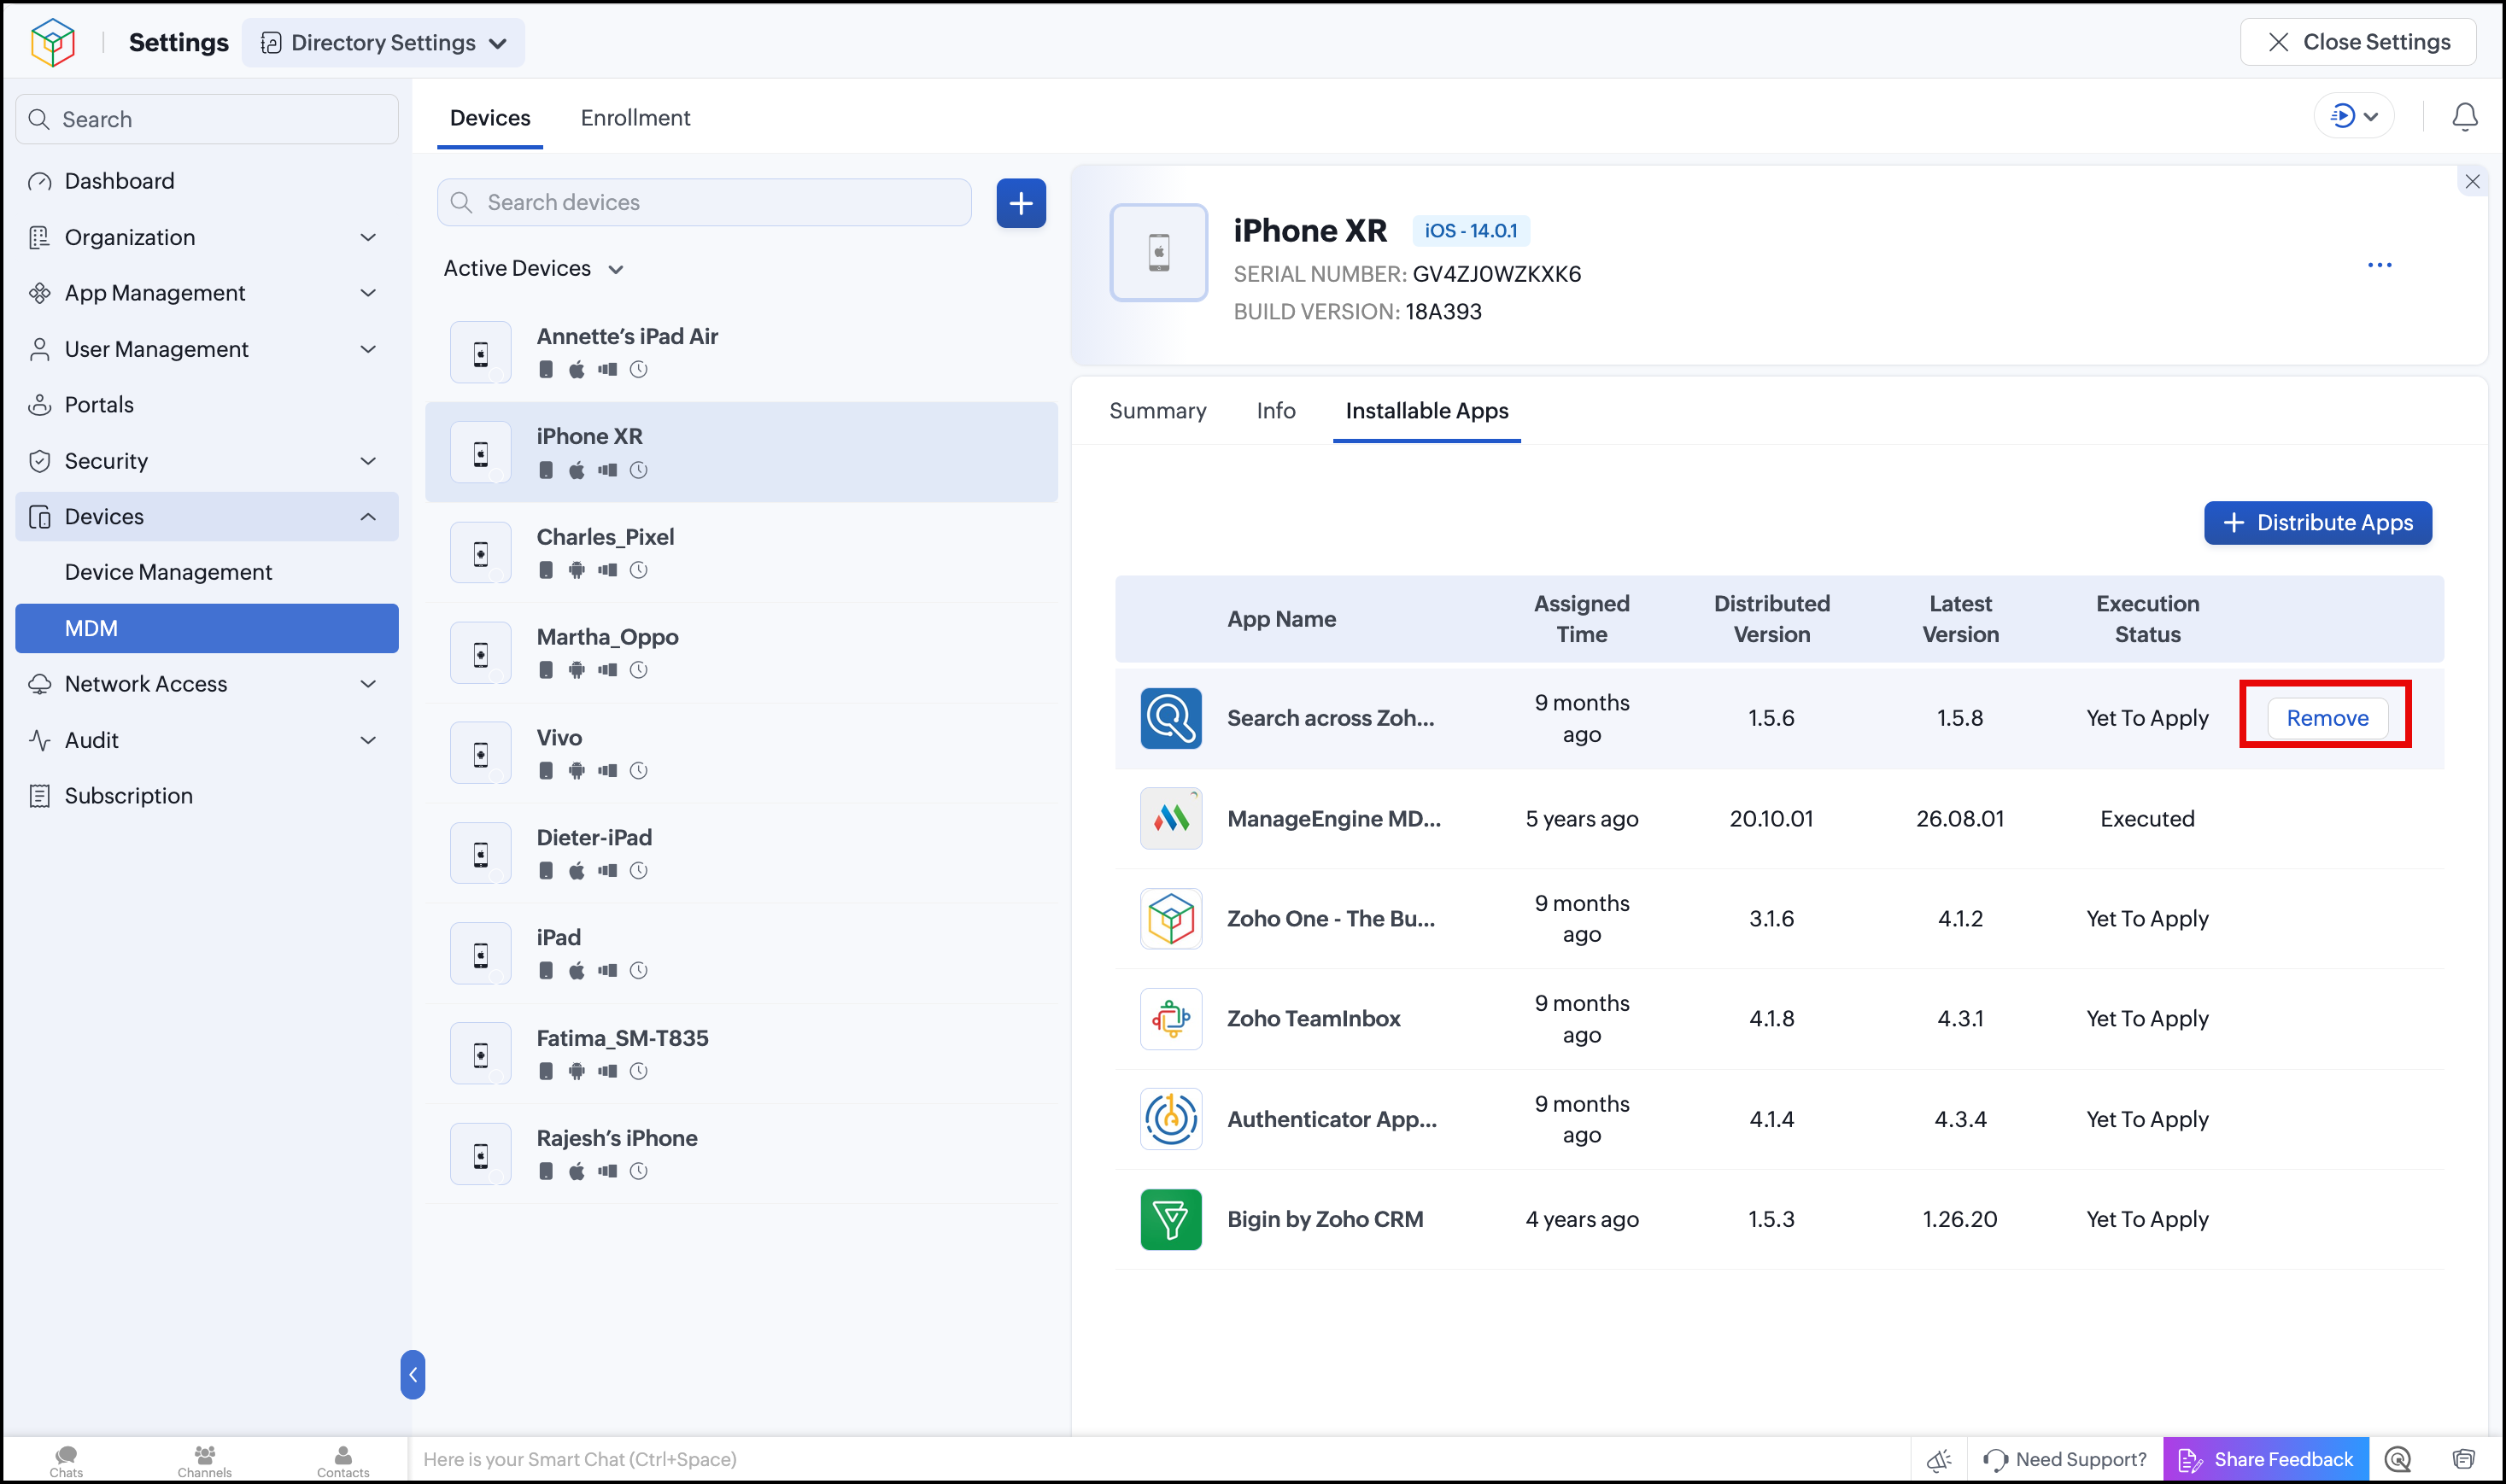Image resolution: width=2506 pixels, height=1484 pixels.
Task: Click the ManageEngine MDM app icon
Action: (x=1171, y=819)
